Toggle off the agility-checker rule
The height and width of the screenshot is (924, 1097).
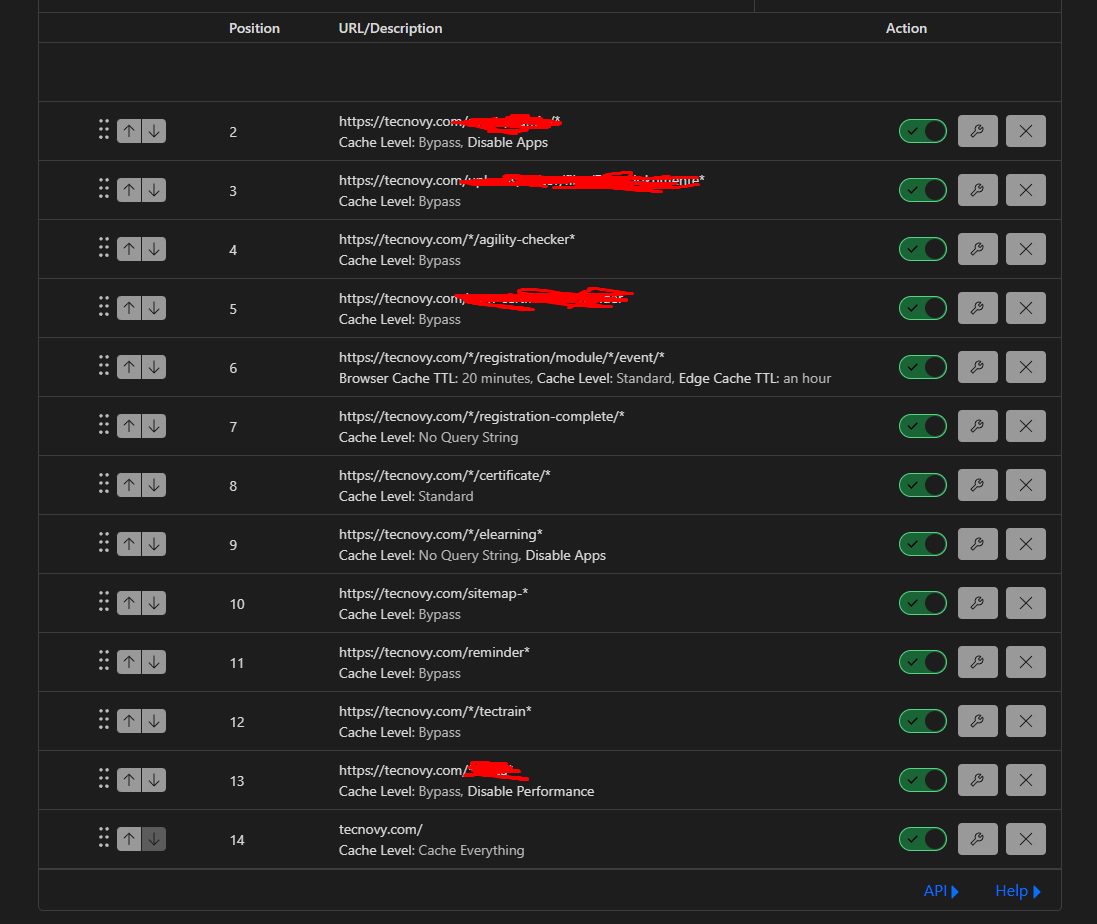coord(923,249)
